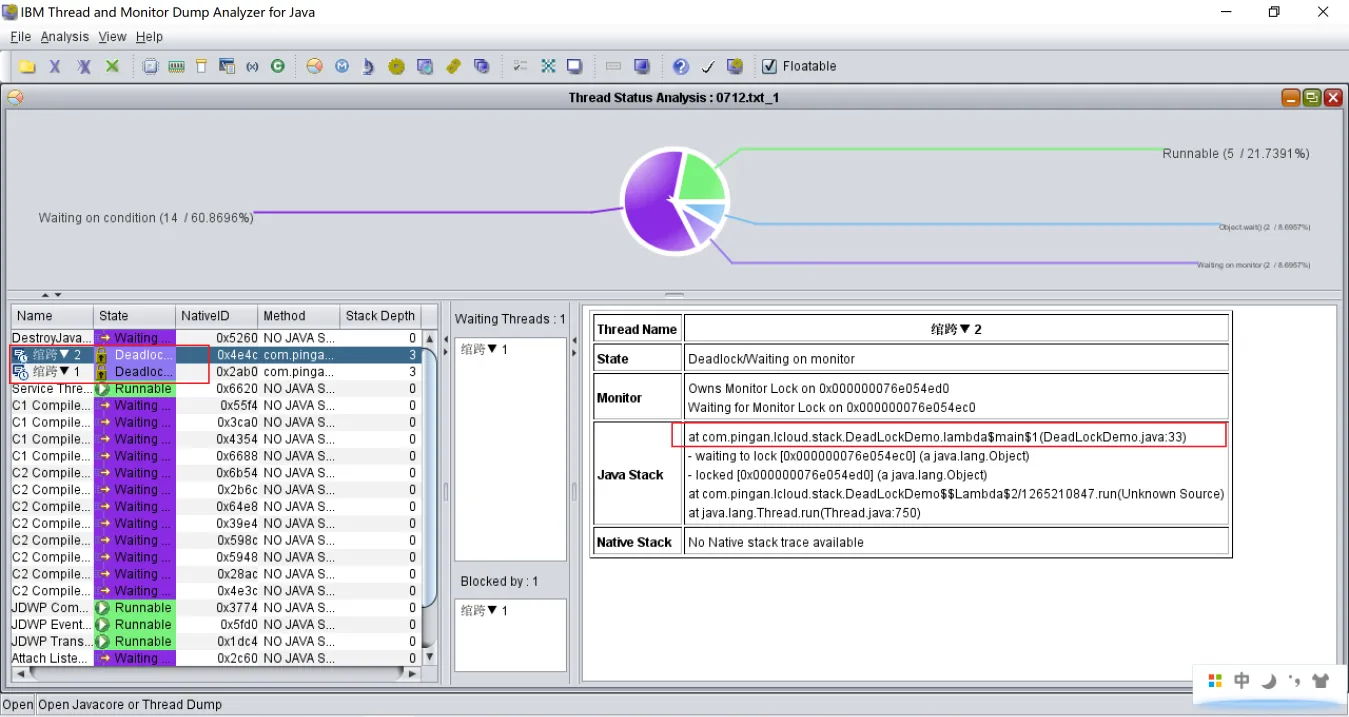Minimize the Thread Status Analysis internal frame
1349x717 pixels.
coord(1291,97)
